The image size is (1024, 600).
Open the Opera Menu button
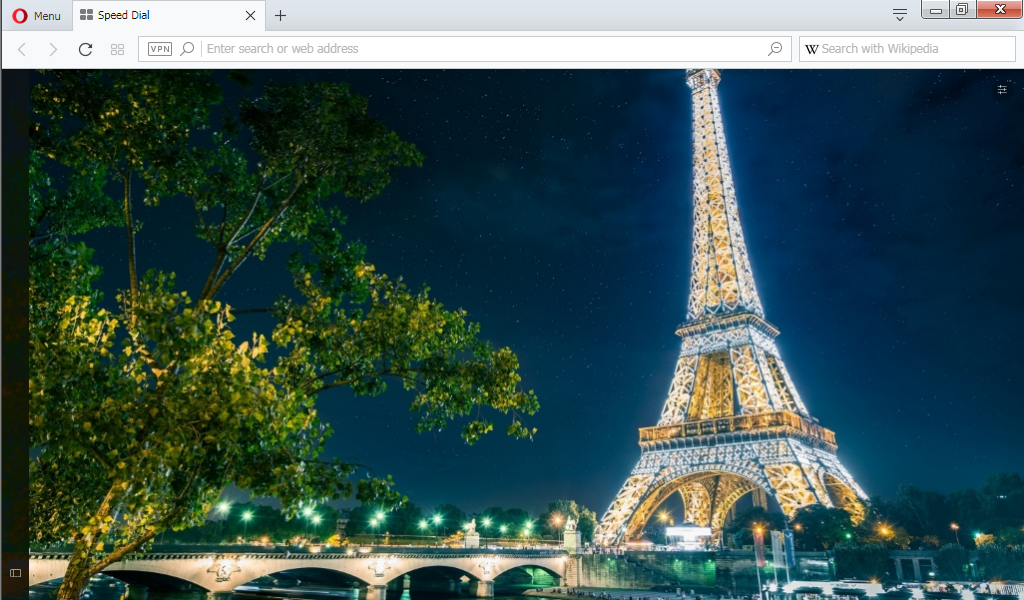coord(36,16)
